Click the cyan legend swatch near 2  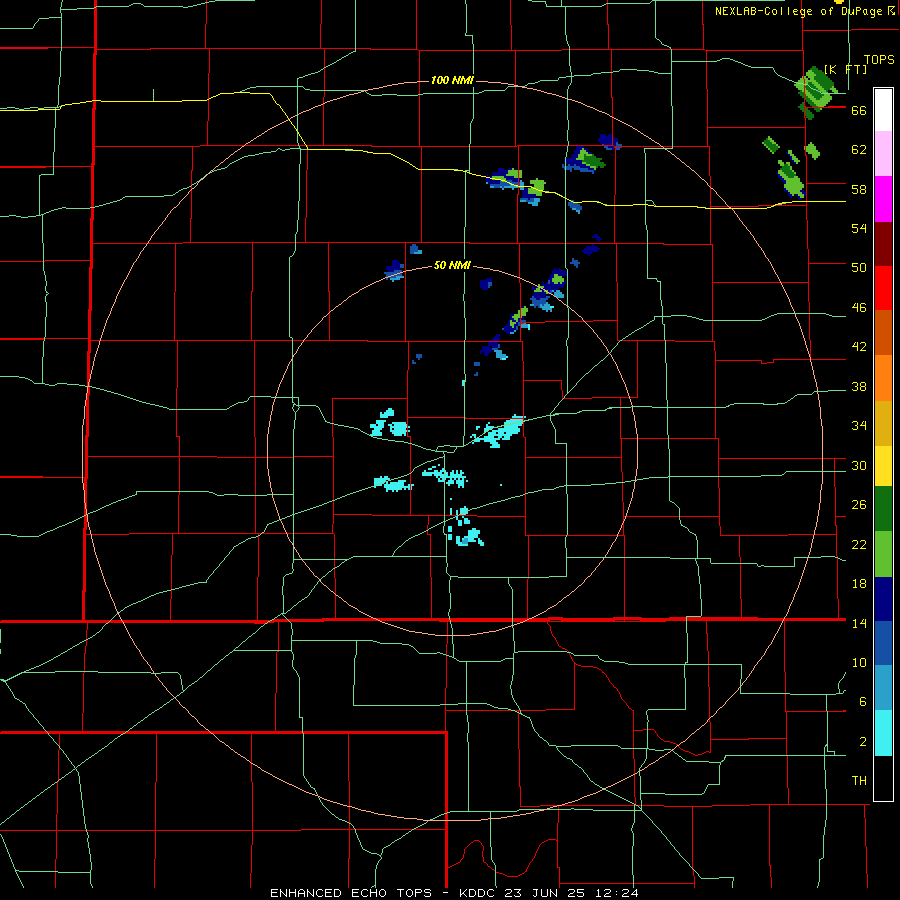click(x=883, y=733)
